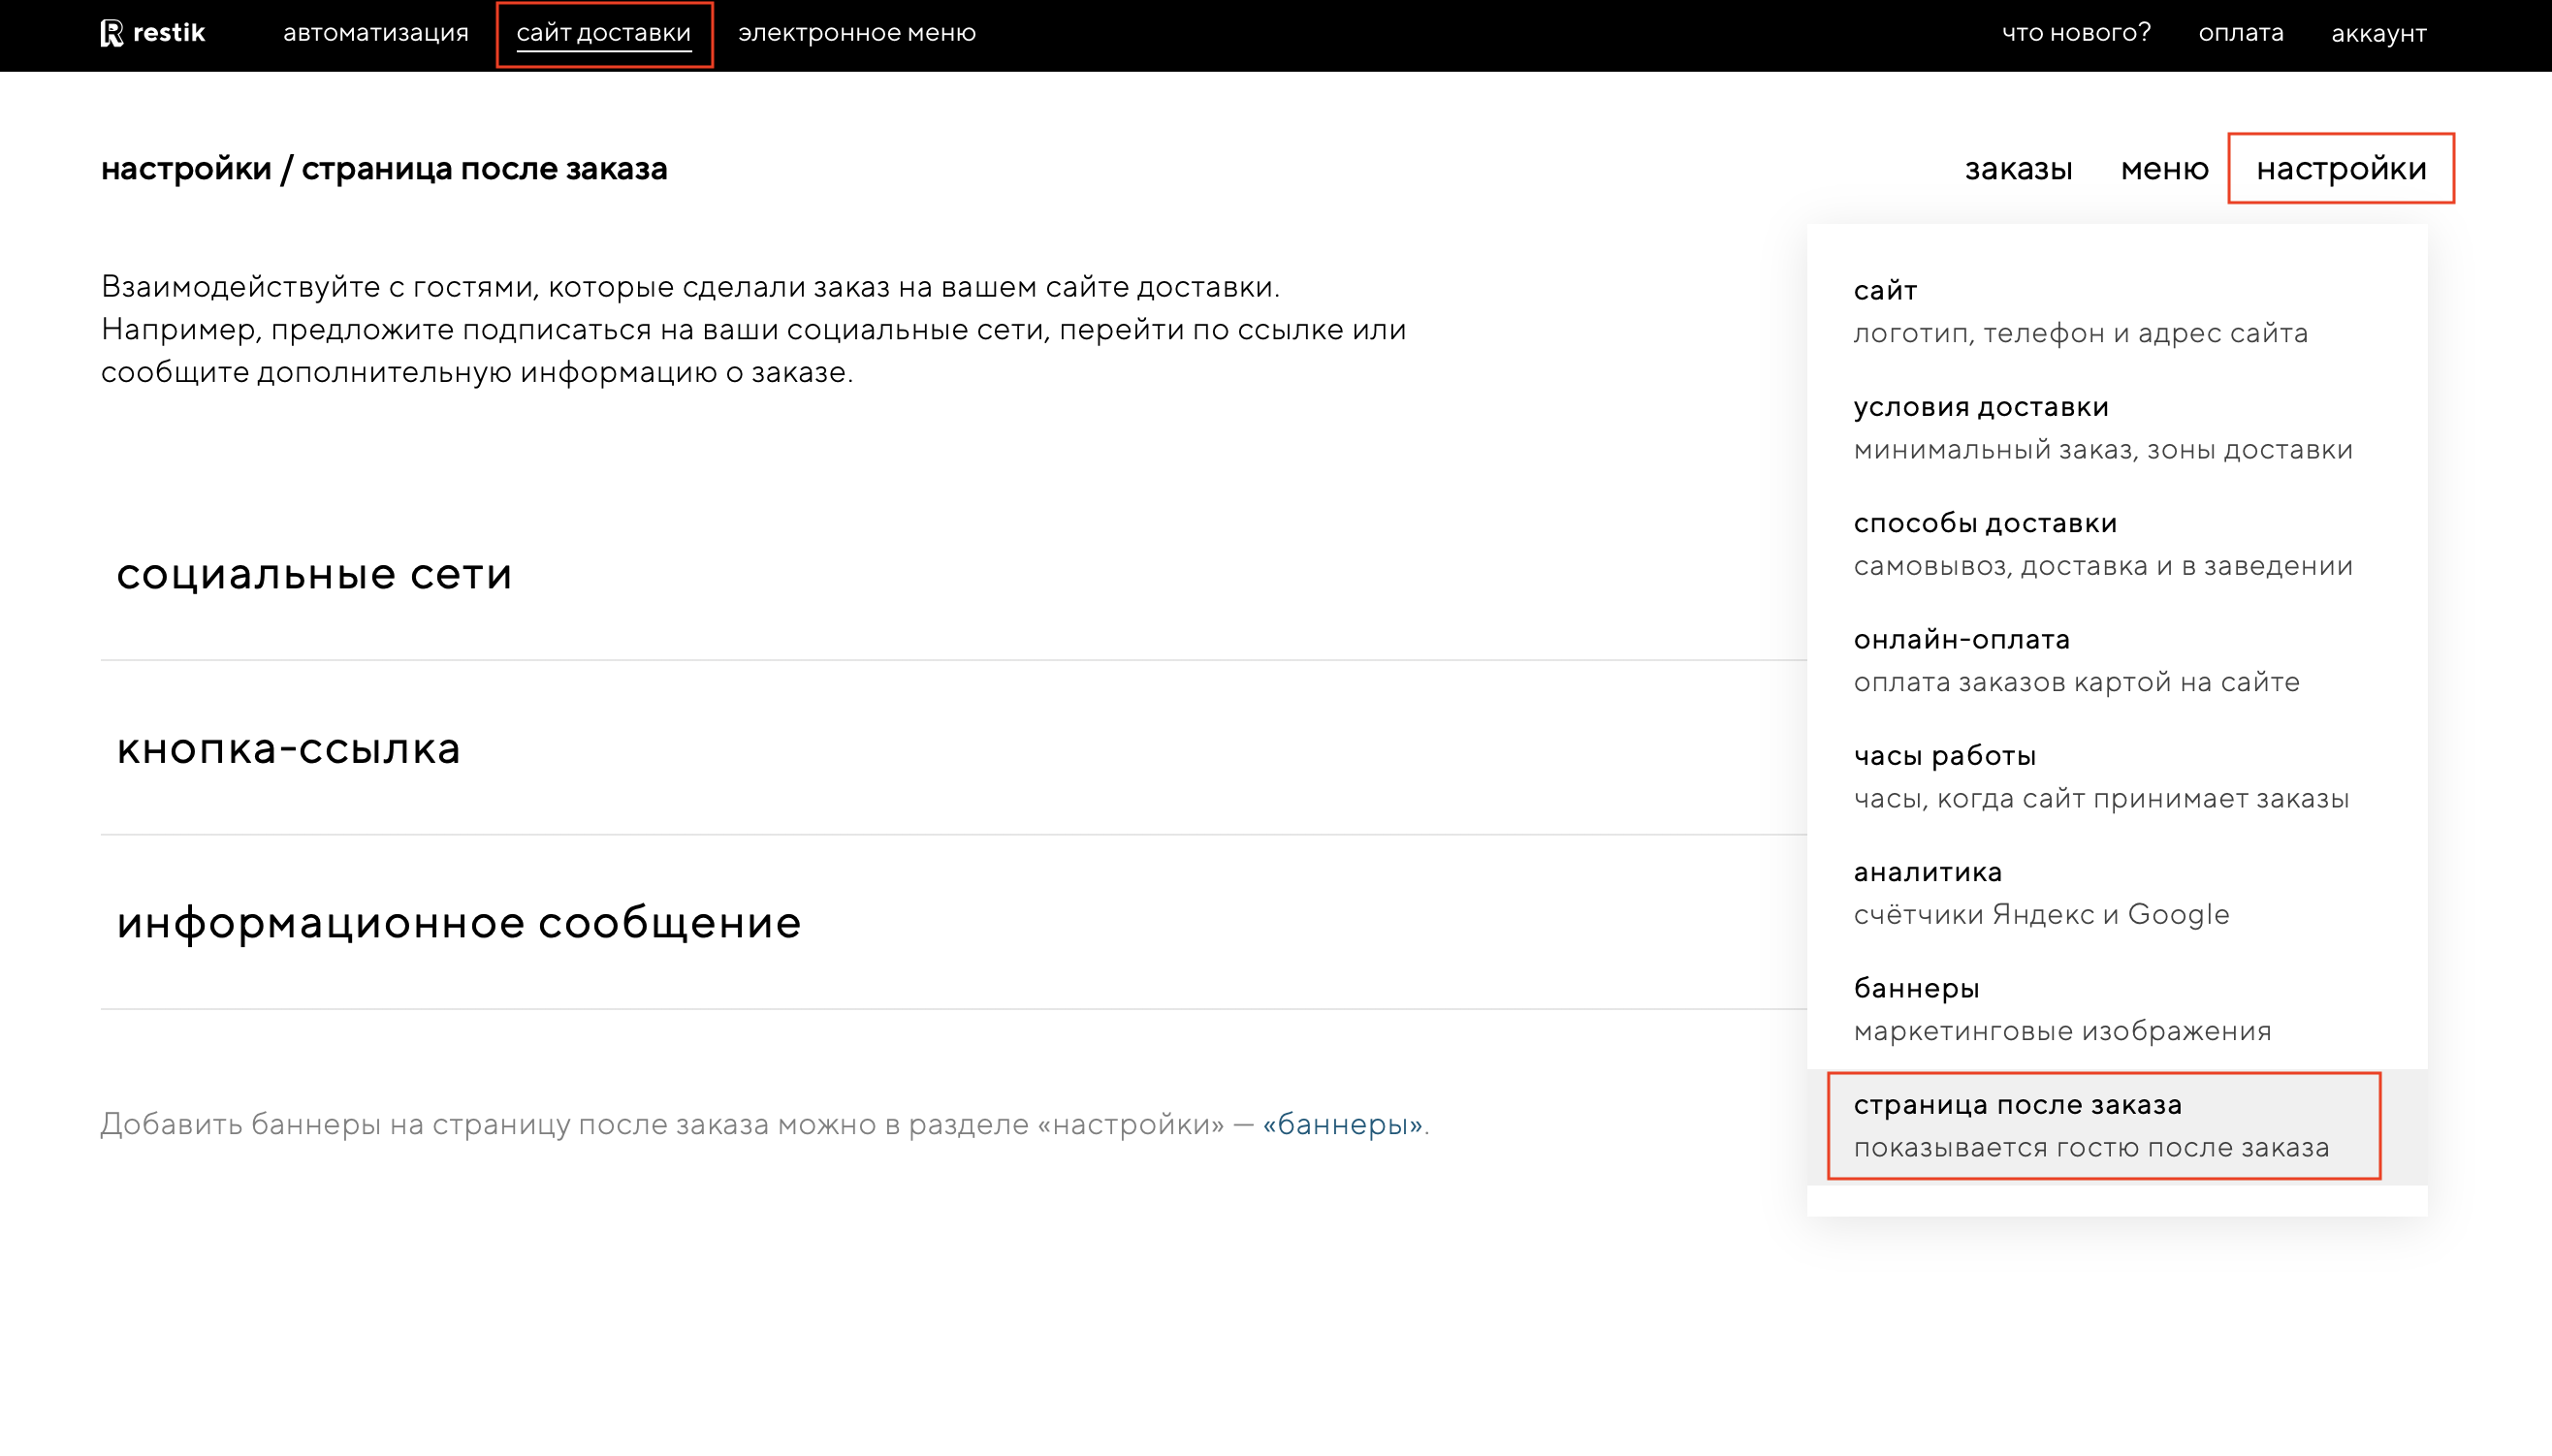Toggle the настройки dropdown
This screenshot has width=2552, height=1456.
[x=2340, y=169]
